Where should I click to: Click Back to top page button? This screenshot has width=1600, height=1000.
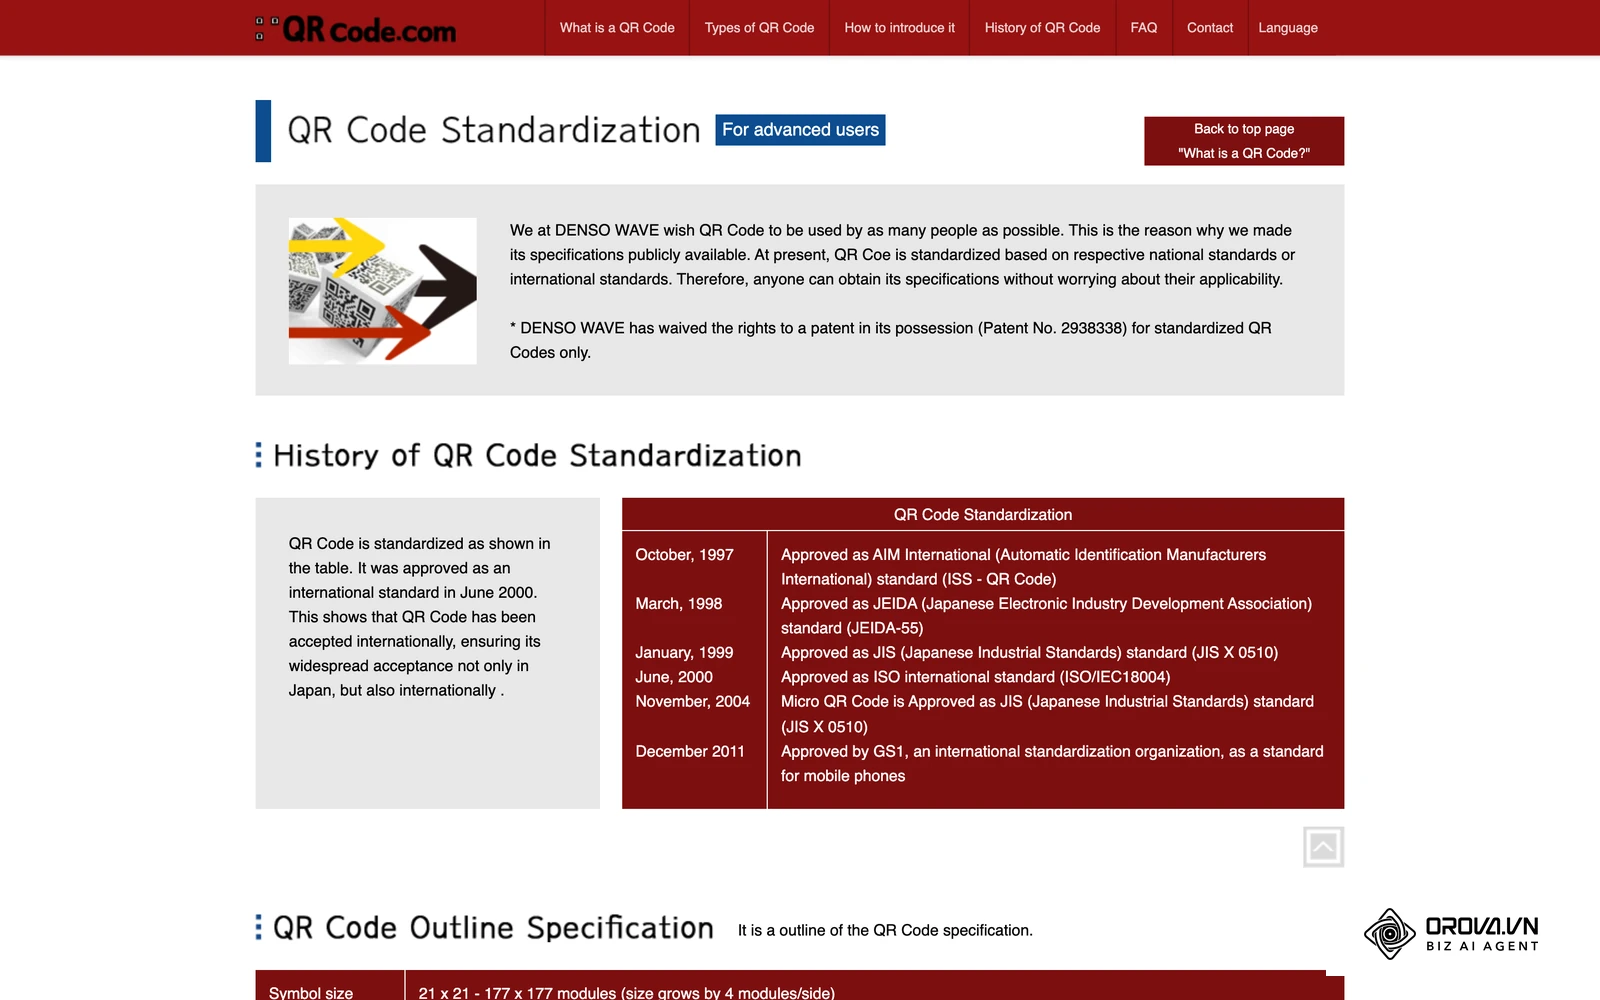click(1244, 141)
